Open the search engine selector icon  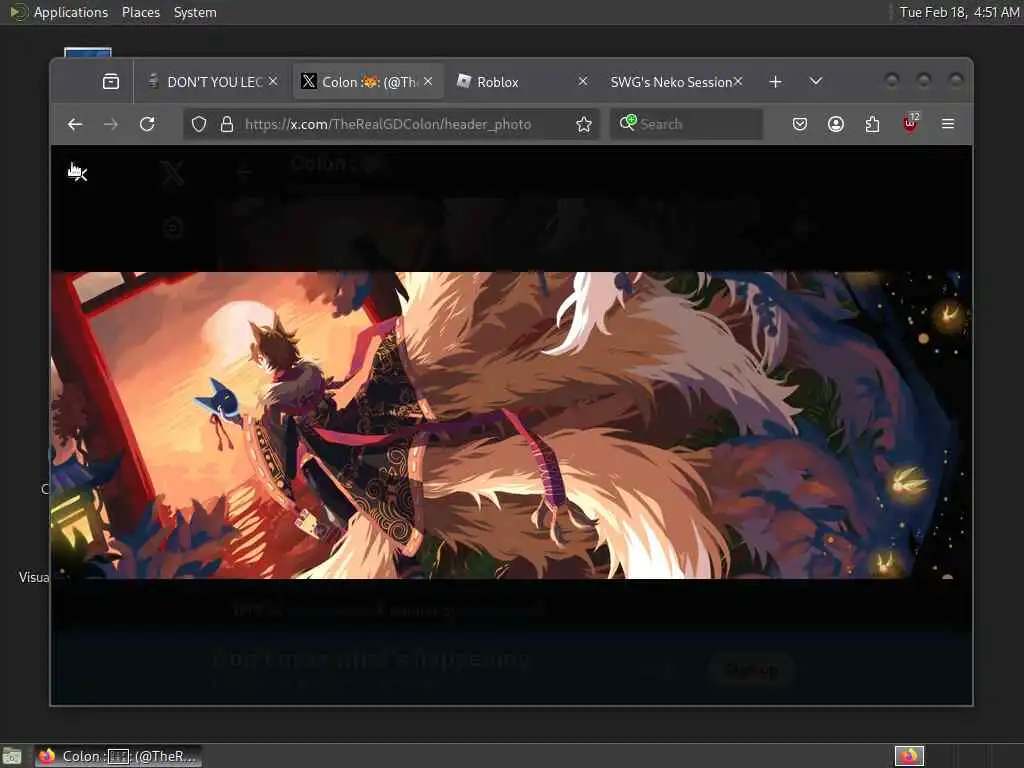pos(628,122)
